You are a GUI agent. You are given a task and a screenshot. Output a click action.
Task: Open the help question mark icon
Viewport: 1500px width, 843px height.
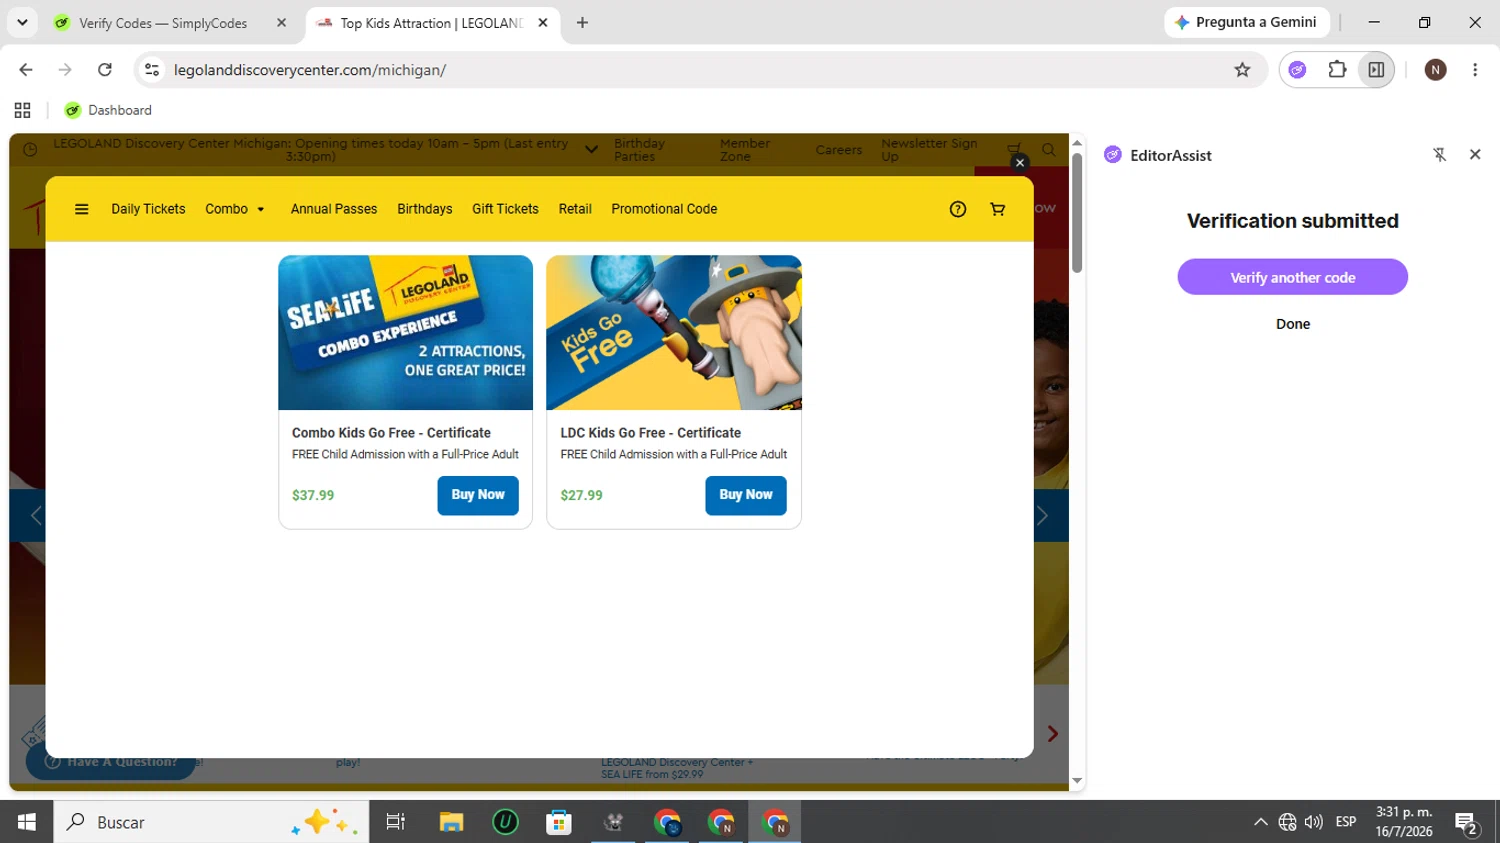pos(958,209)
